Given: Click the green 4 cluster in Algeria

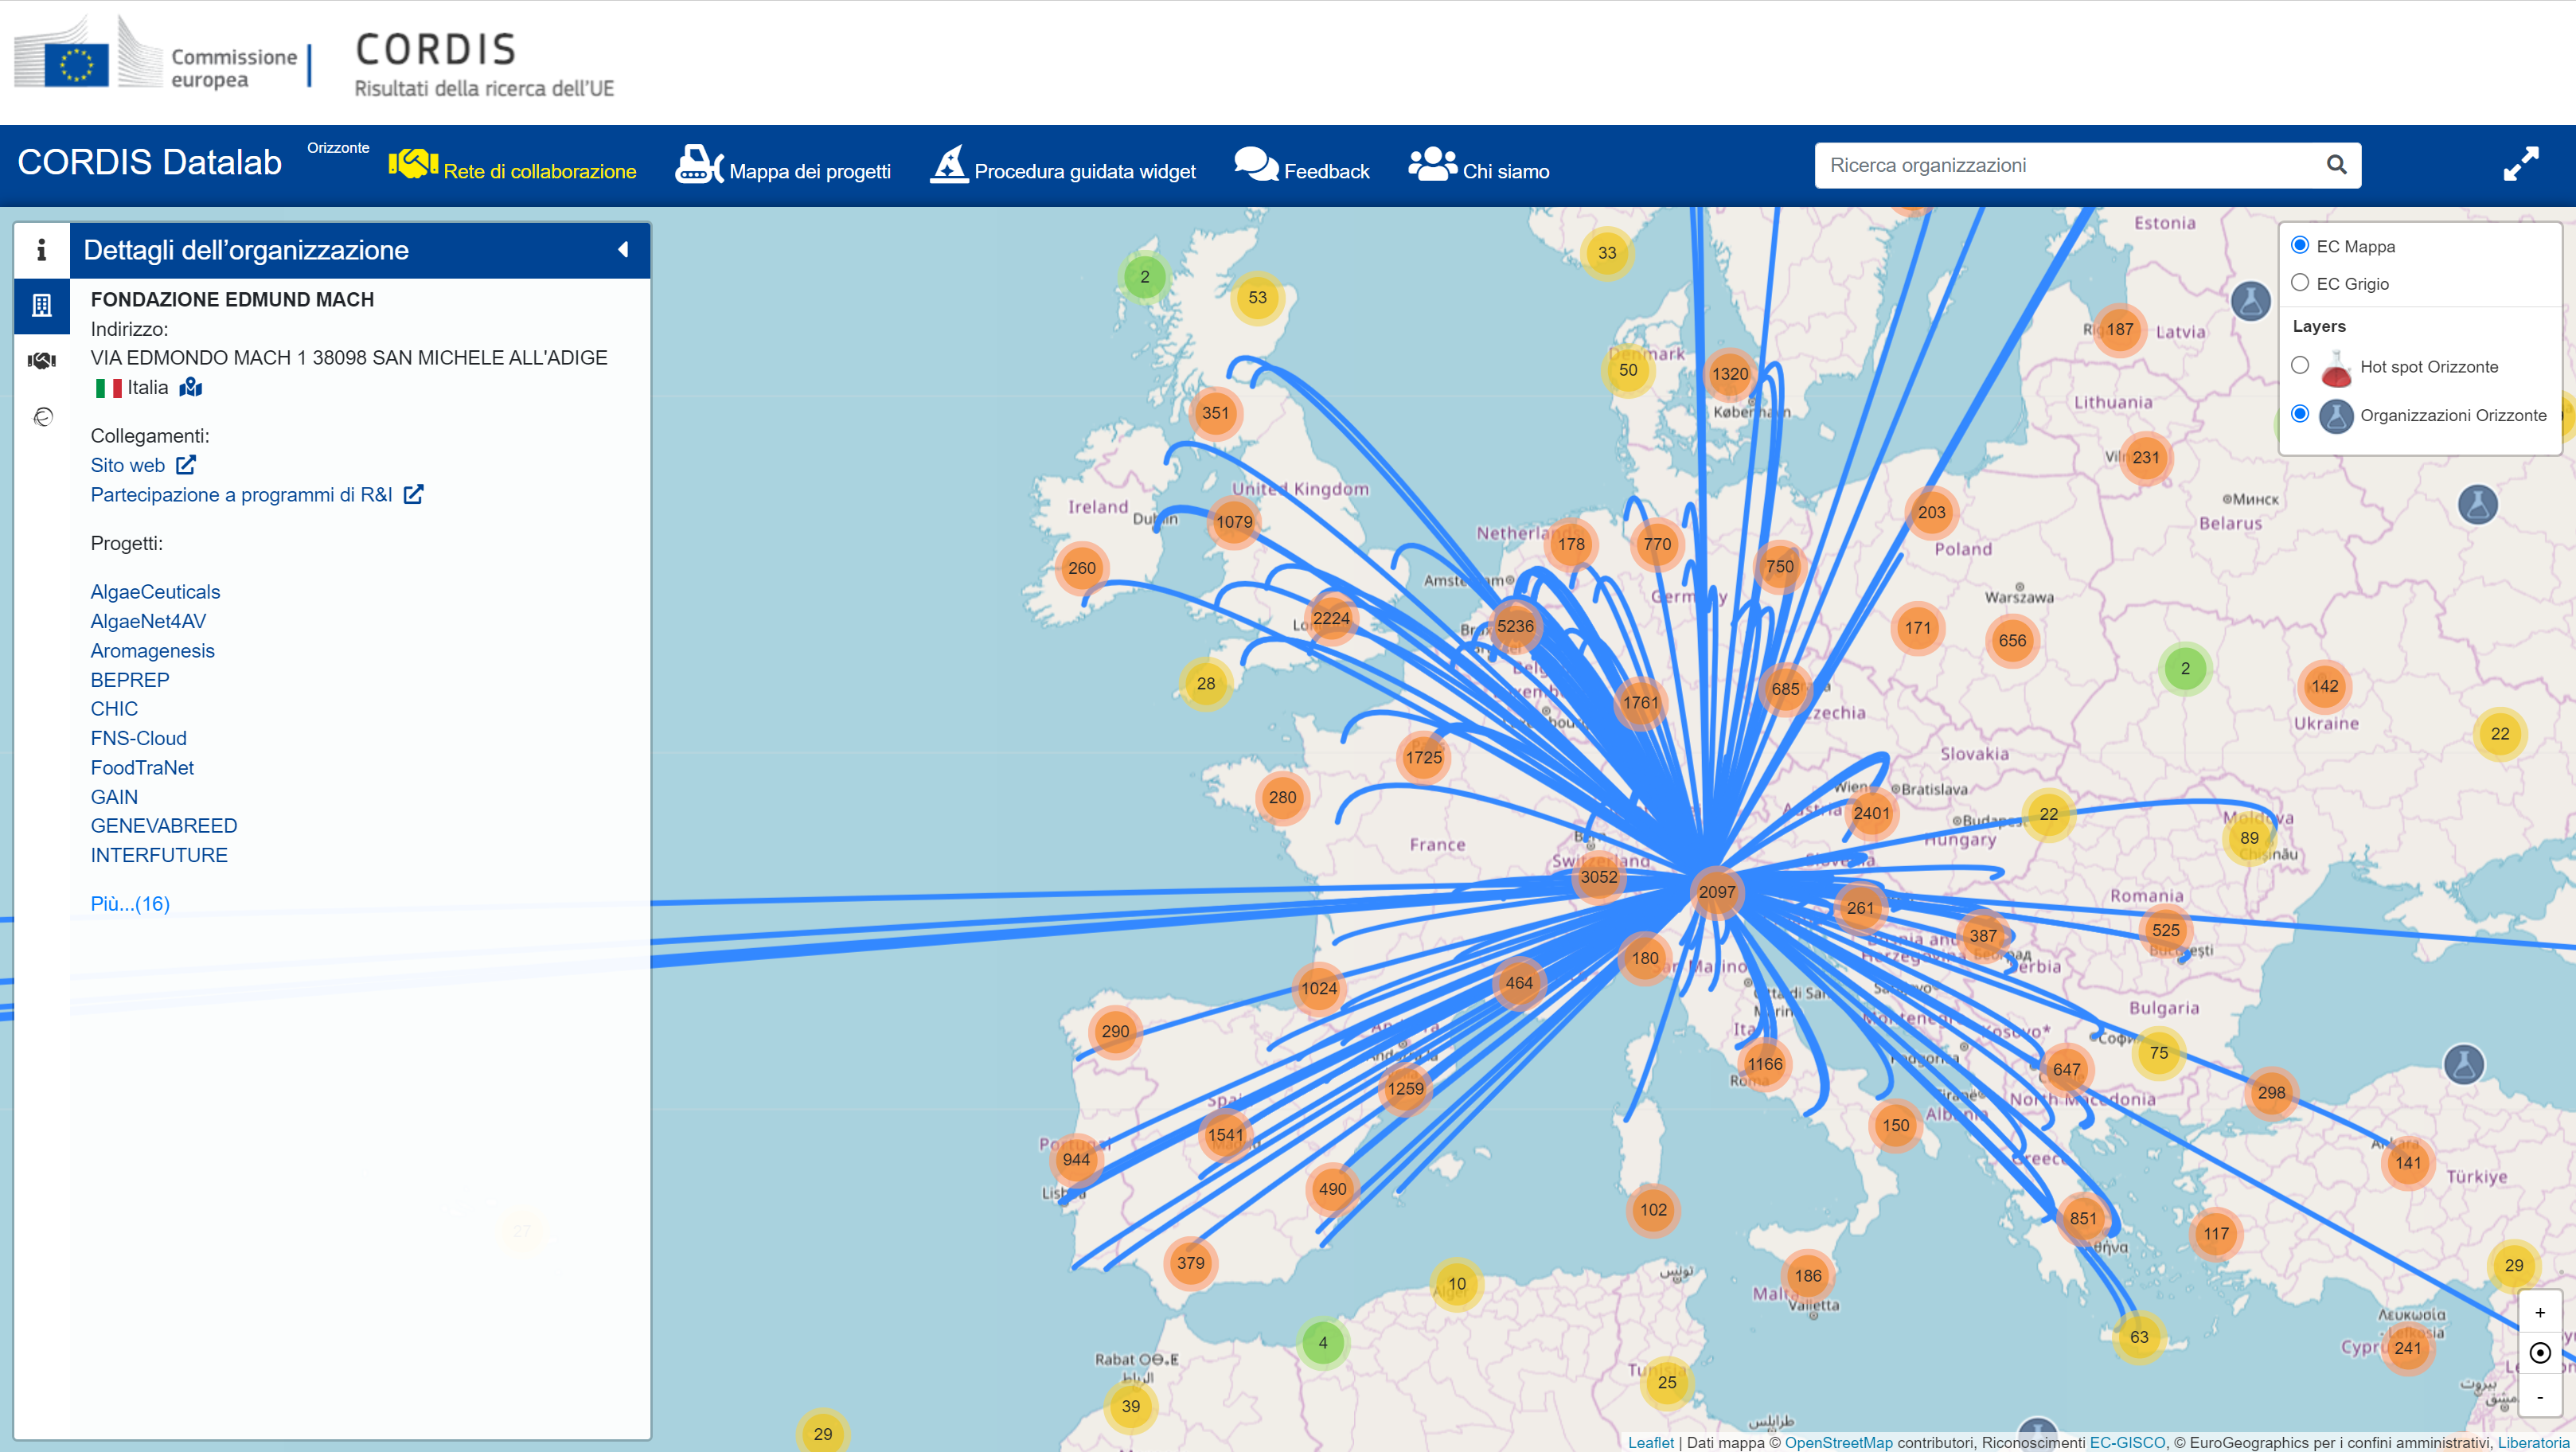Looking at the screenshot, I should (1323, 1343).
